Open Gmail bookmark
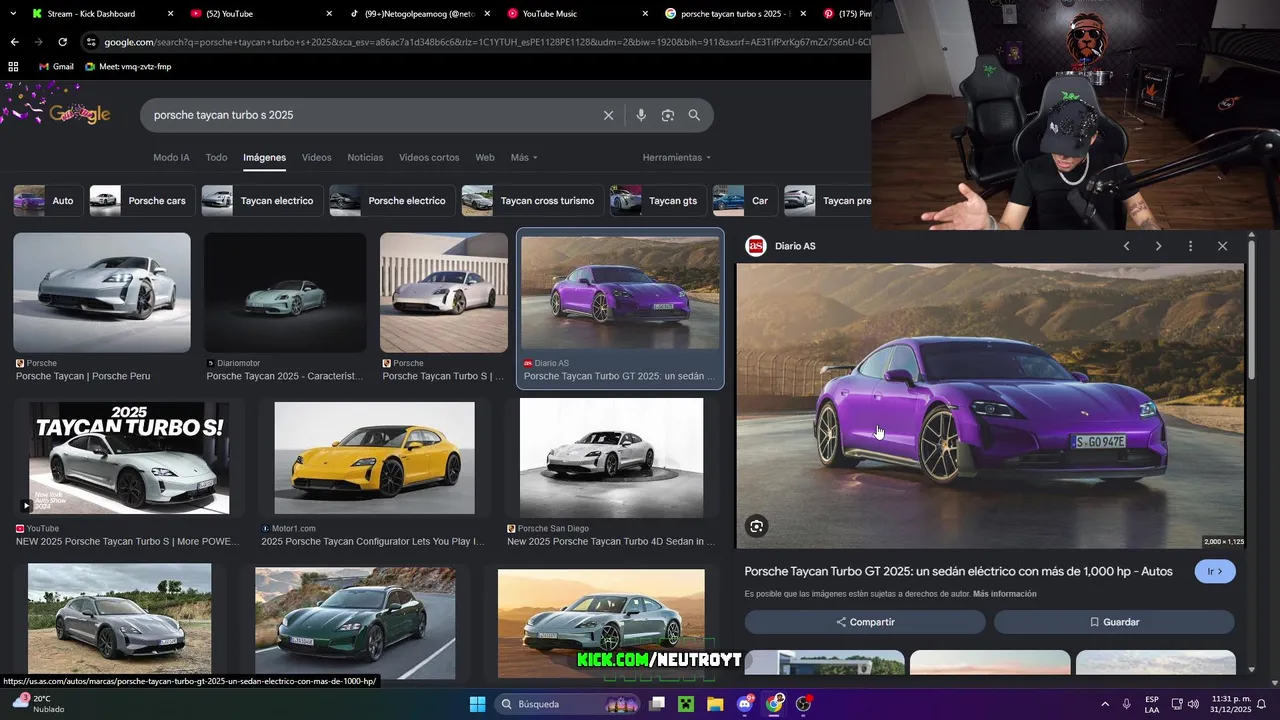The height and width of the screenshot is (720, 1280). pos(56,67)
